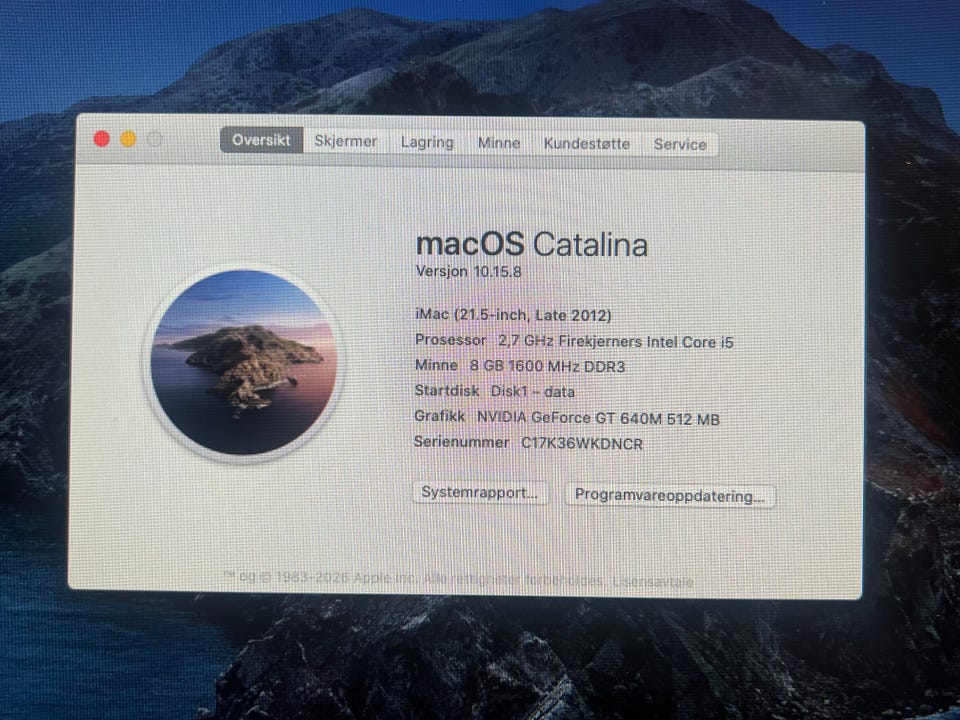Screen dimensions: 960x720
Task: Click the macOS Catalina title
Action: click(x=531, y=244)
